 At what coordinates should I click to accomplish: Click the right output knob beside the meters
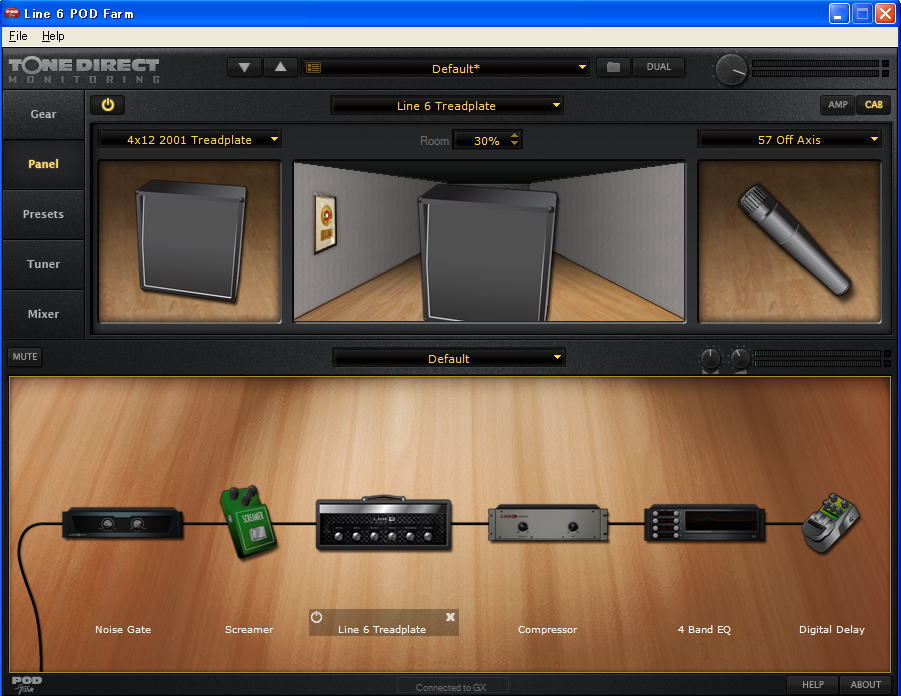pyautogui.click(x=739, y=359)
